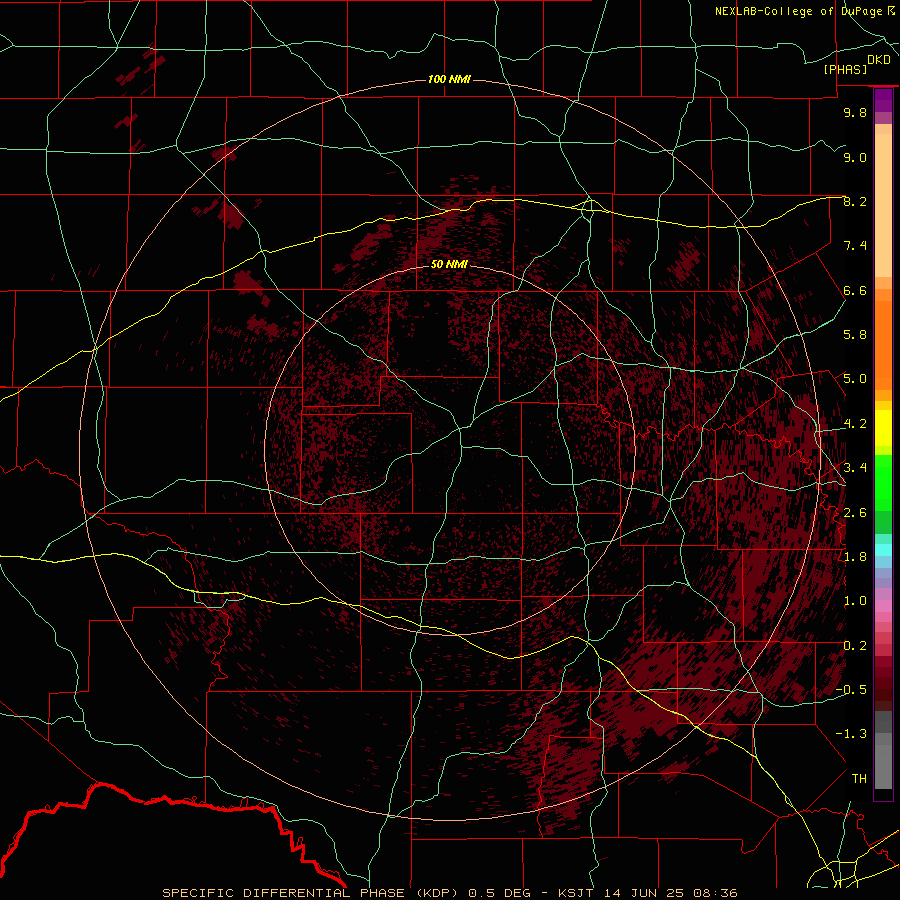Click the 6.6 value on the scale
The width and height of the screenshot is (900, 900).
[x=855, y=290]
